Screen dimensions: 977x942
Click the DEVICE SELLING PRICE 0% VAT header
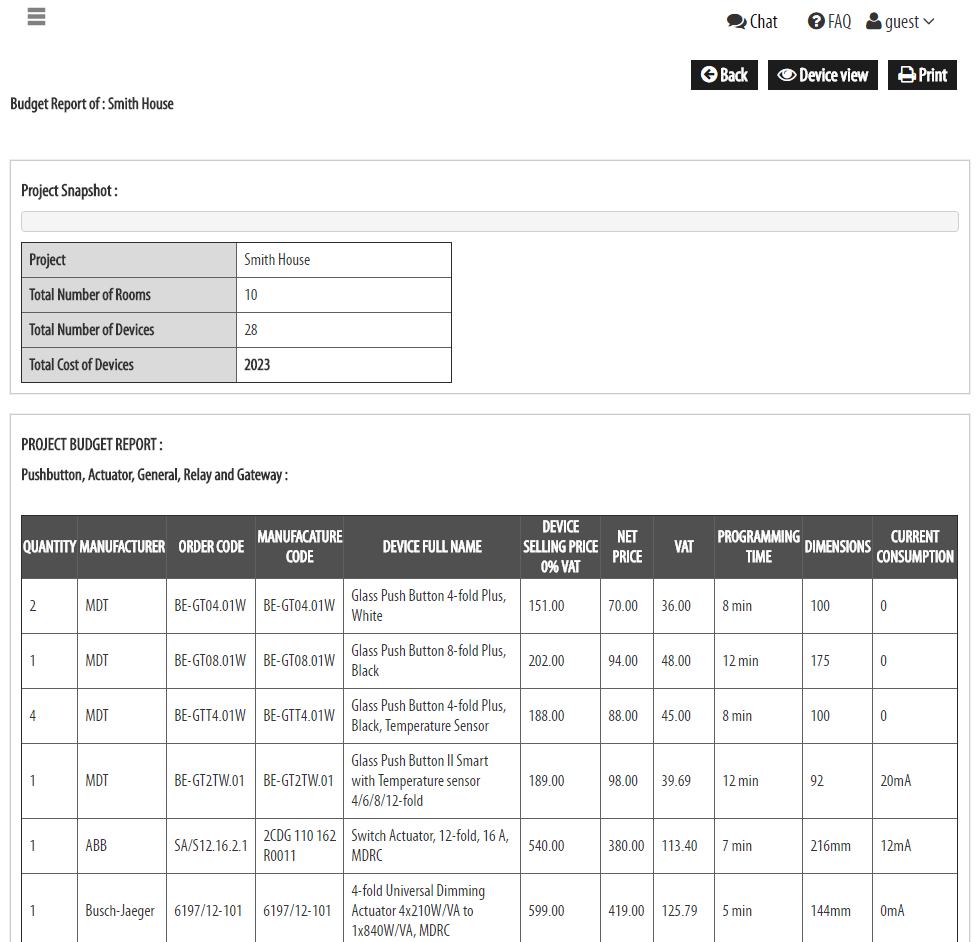coord(560,547)
